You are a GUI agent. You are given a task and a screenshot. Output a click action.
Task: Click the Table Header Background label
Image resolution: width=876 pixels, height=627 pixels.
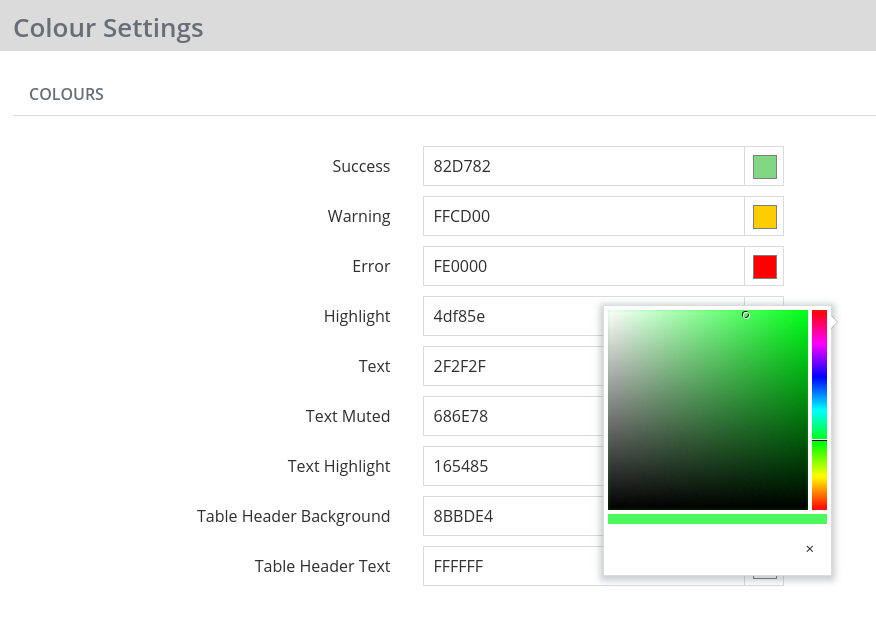click(x=293, y=516)
